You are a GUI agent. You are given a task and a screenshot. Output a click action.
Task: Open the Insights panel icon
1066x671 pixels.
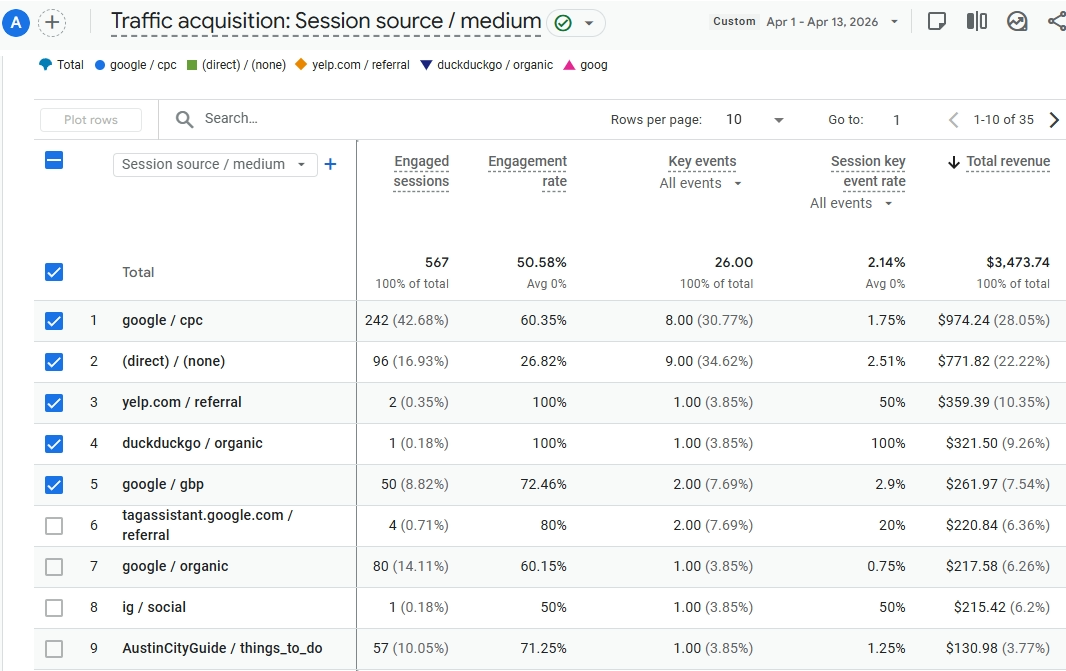pyautogui.click(x=1017, y=20)
